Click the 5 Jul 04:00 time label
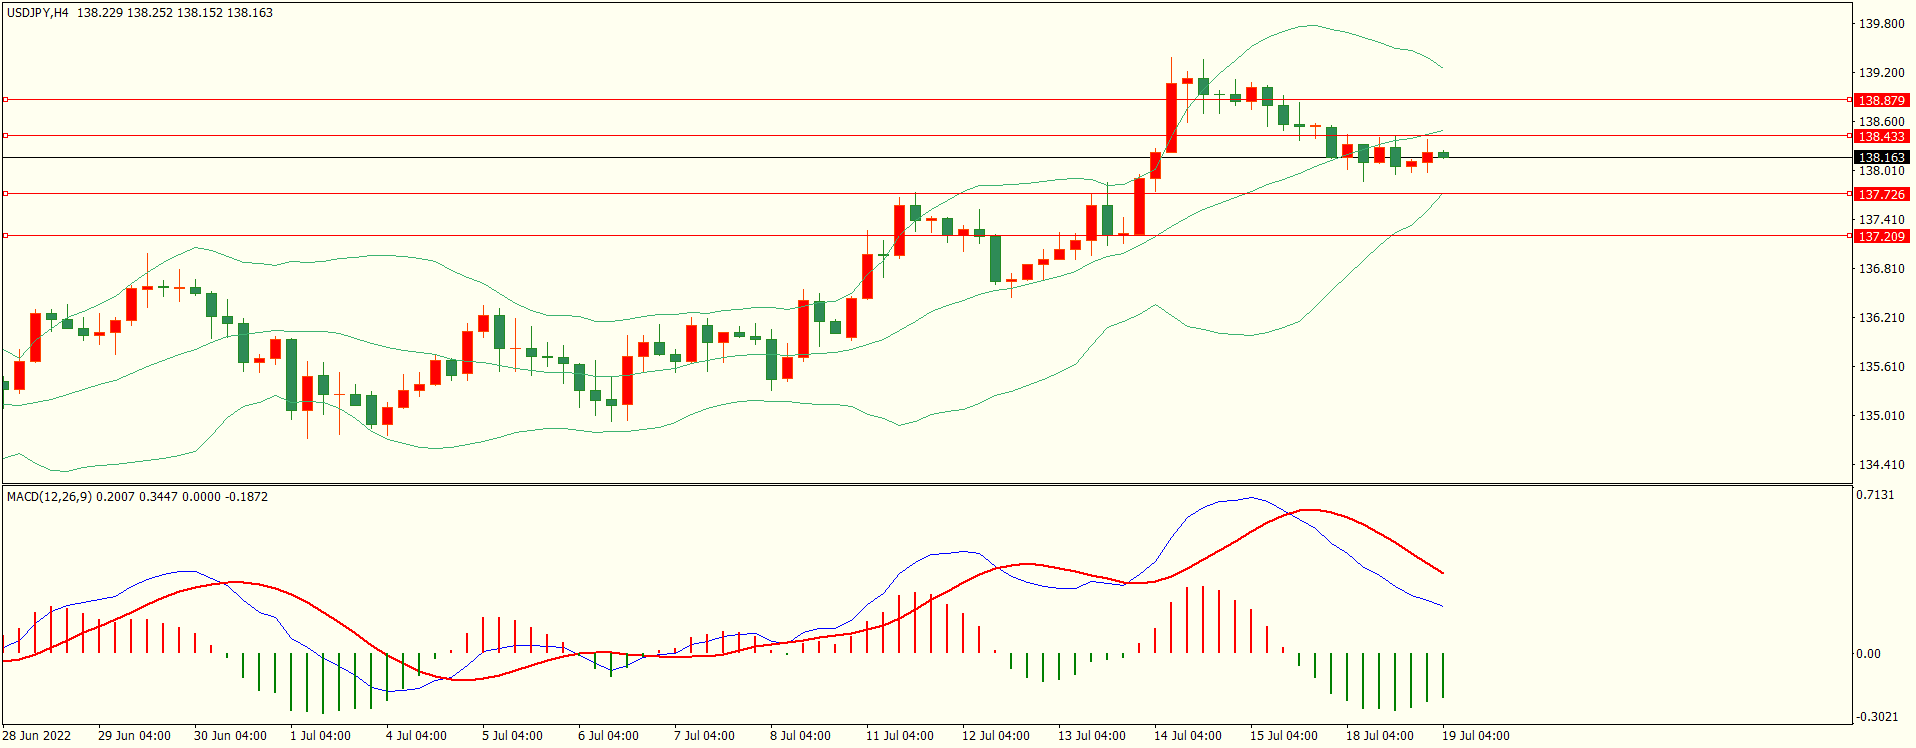The width and height of the screenshot is (1916, 748). 512,736
